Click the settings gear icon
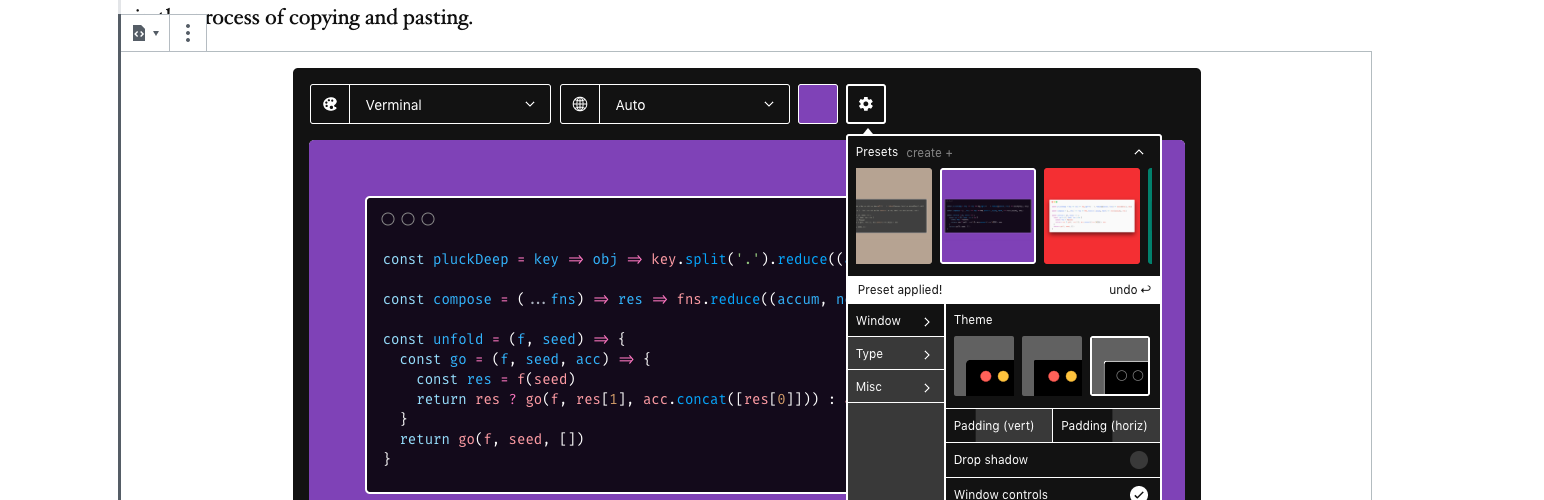 tap(866, 104)
